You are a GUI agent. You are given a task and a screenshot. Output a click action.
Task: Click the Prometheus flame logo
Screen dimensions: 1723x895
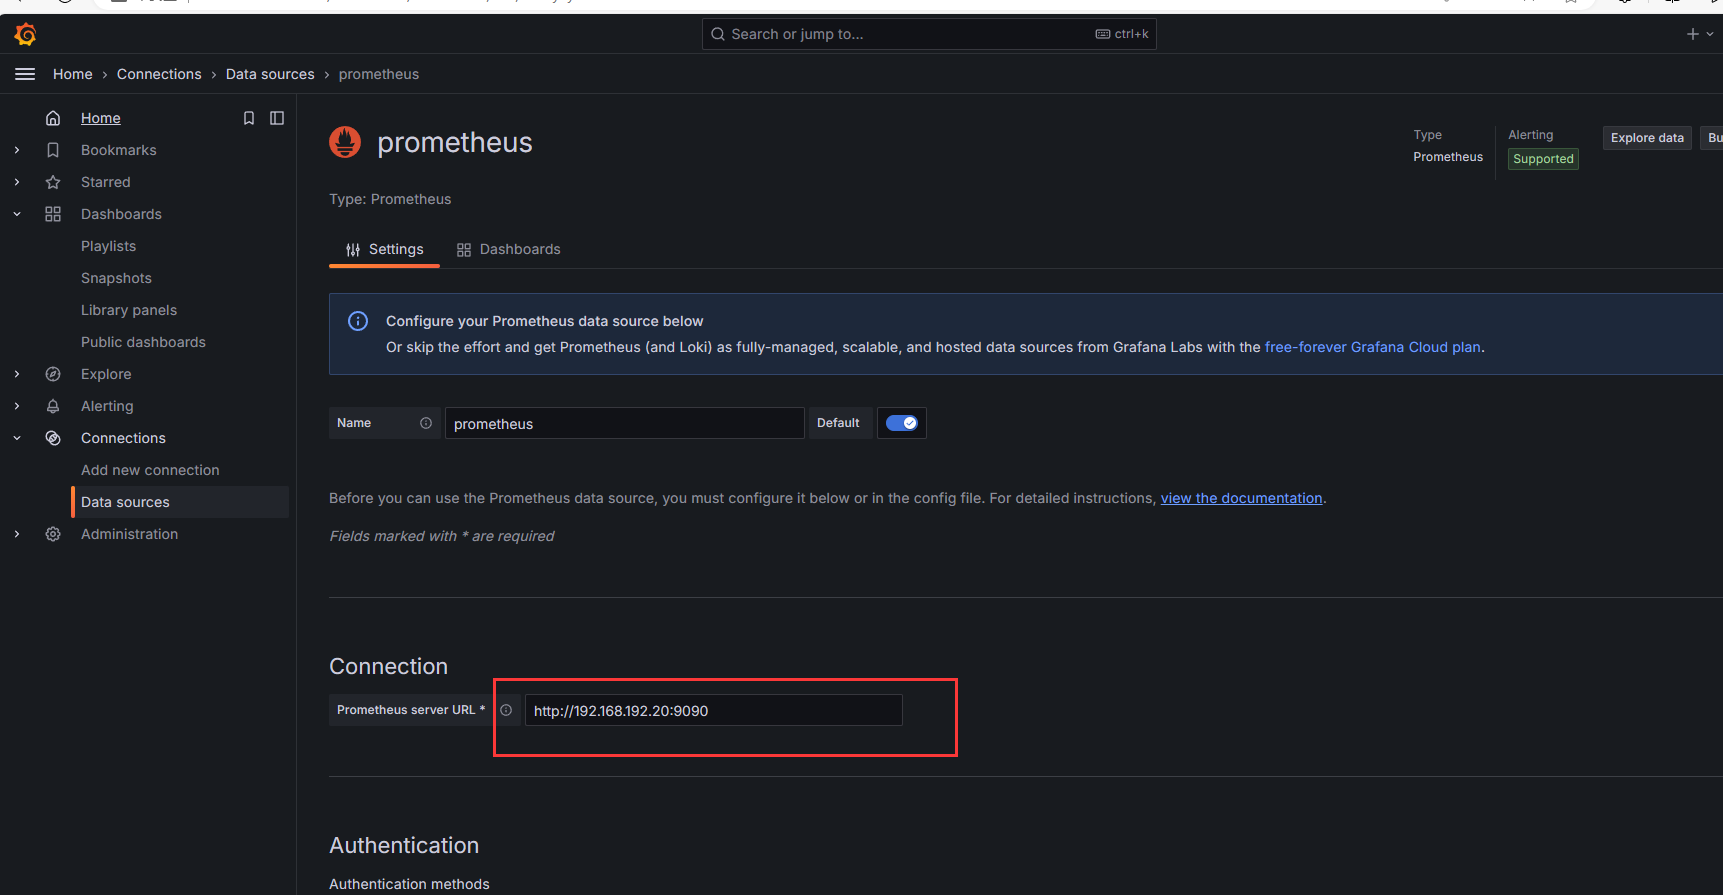345,142
